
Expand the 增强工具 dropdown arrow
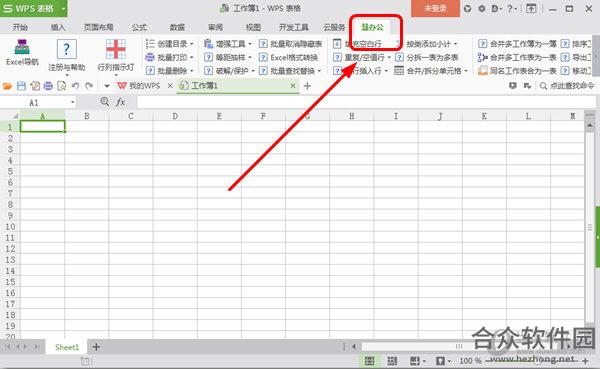point(250,44)
